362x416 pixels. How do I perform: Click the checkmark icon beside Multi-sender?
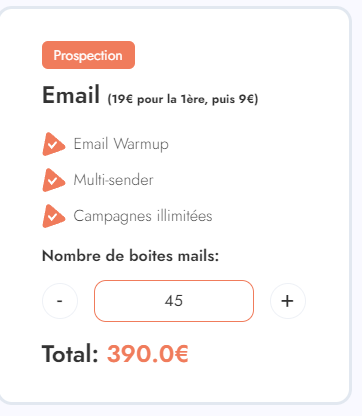(53, 180)
